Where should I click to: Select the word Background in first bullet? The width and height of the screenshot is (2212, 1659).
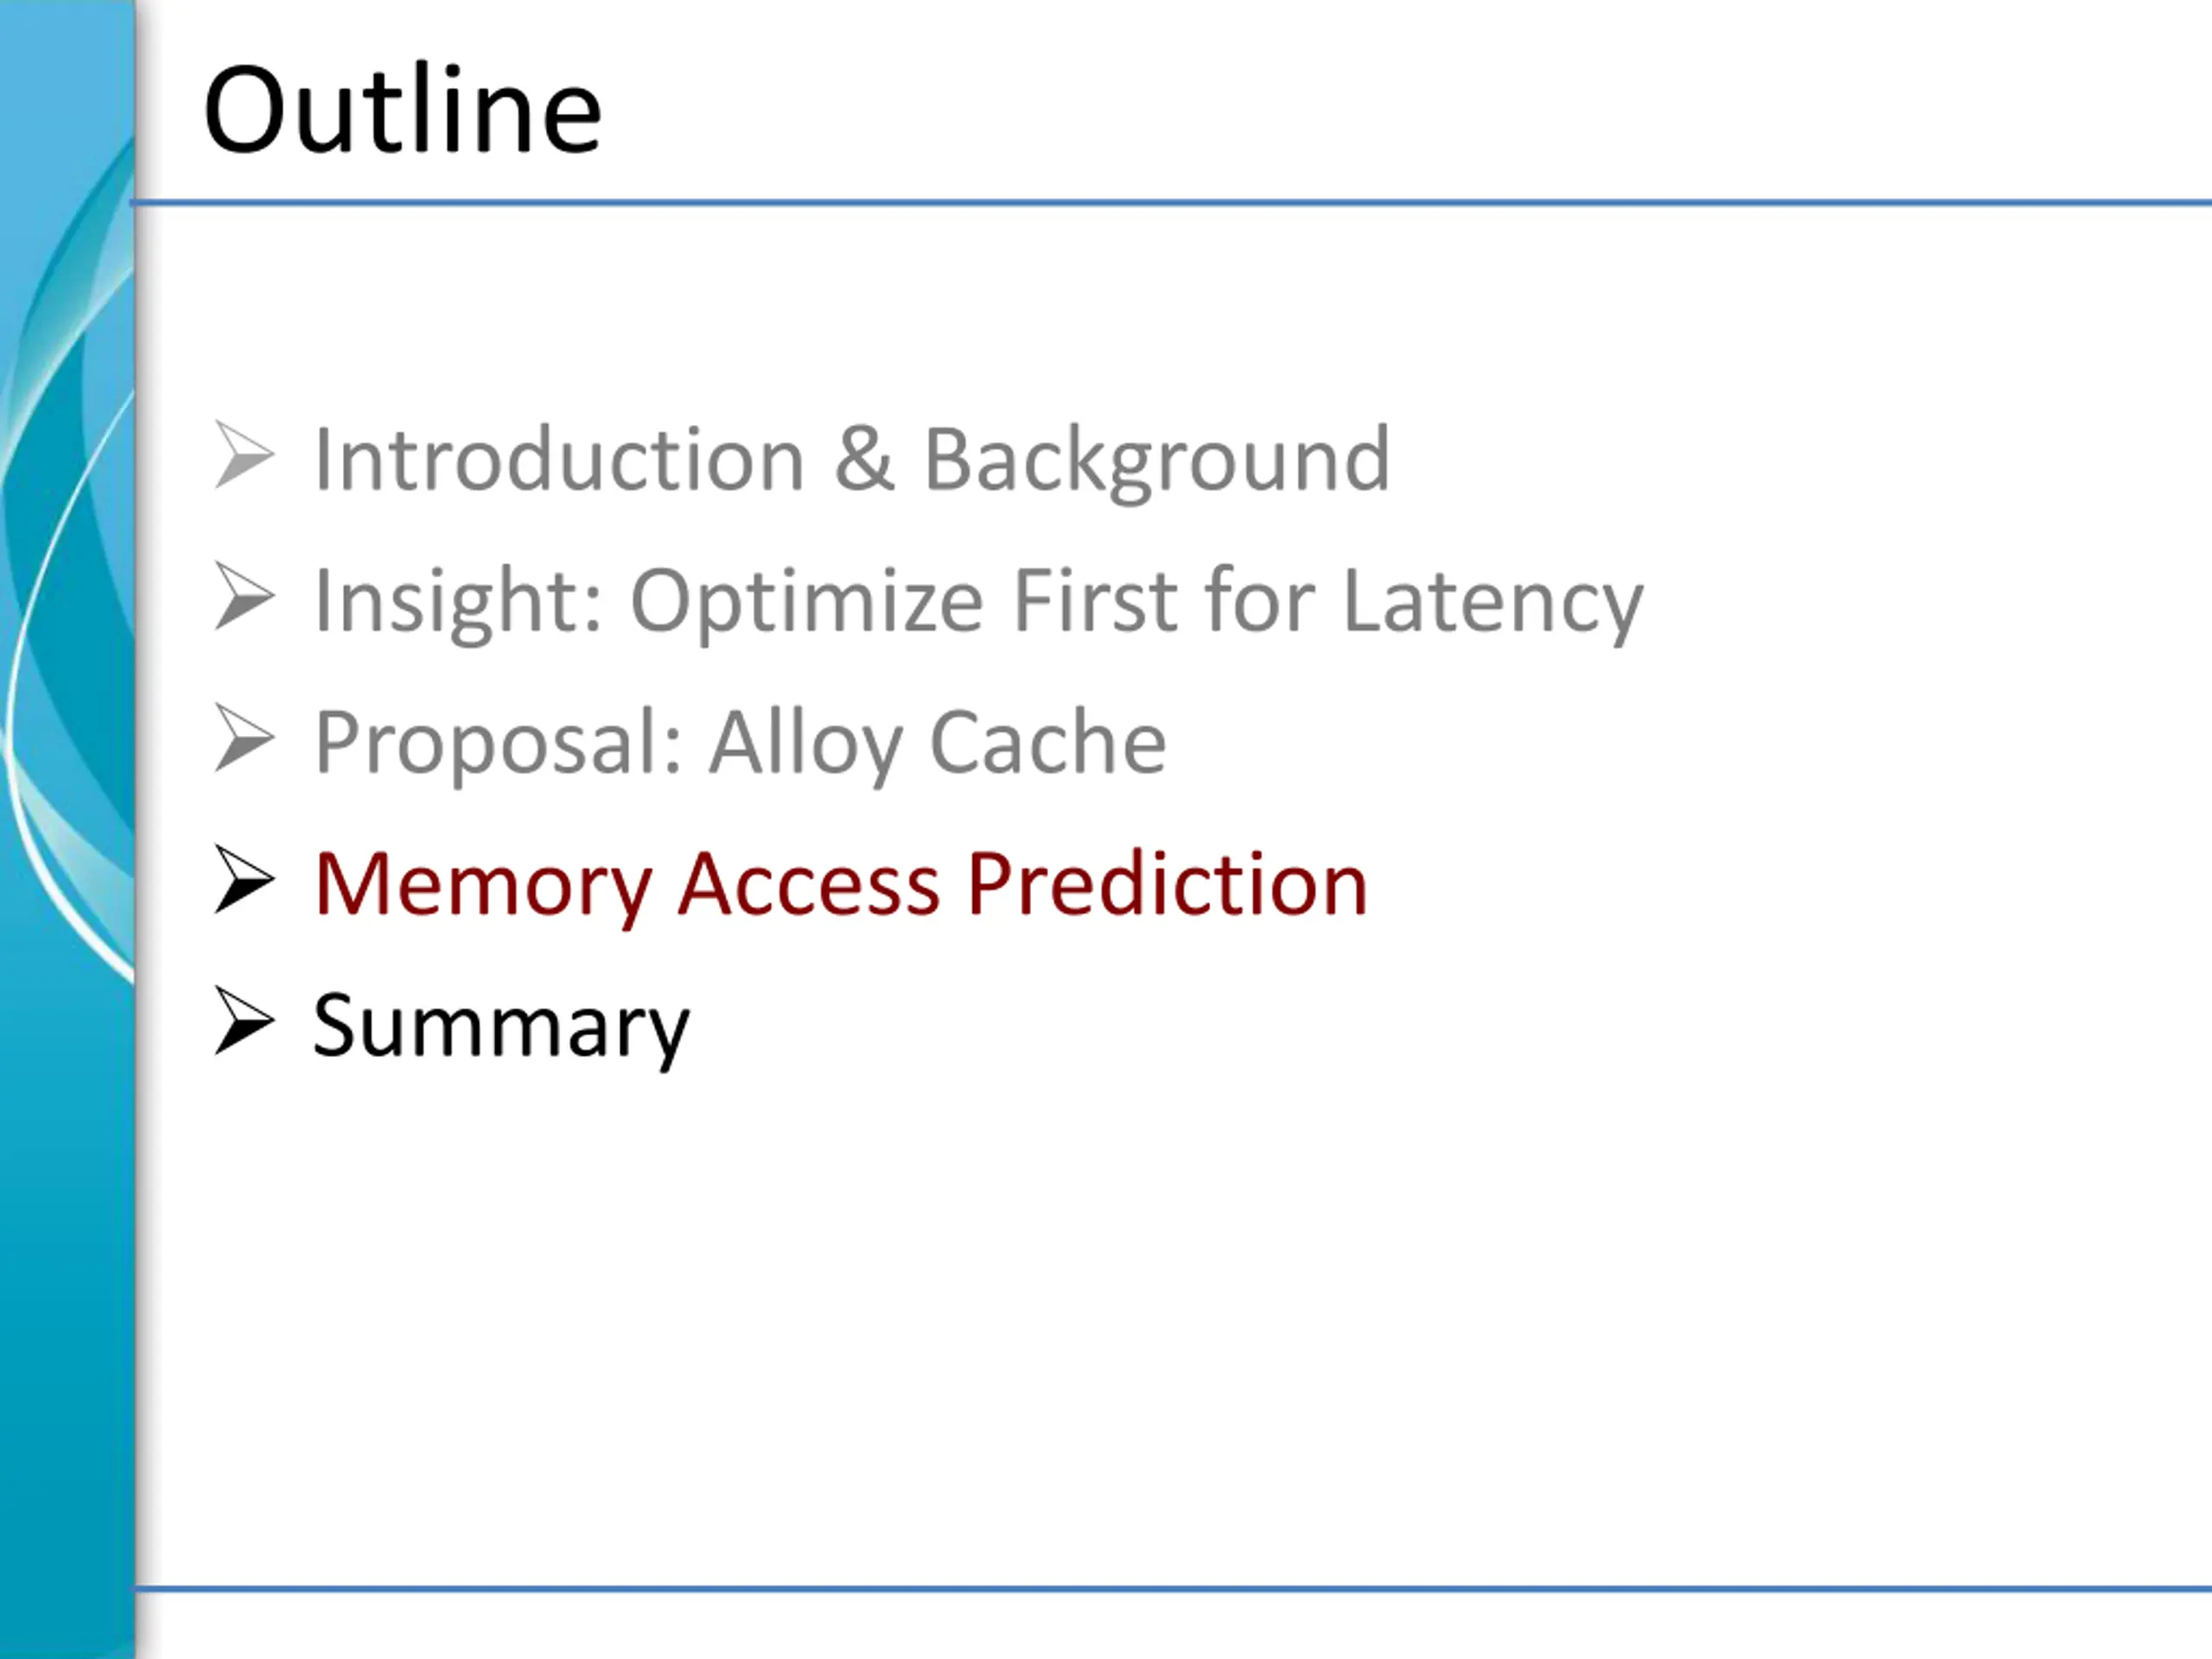[1157, 461]
